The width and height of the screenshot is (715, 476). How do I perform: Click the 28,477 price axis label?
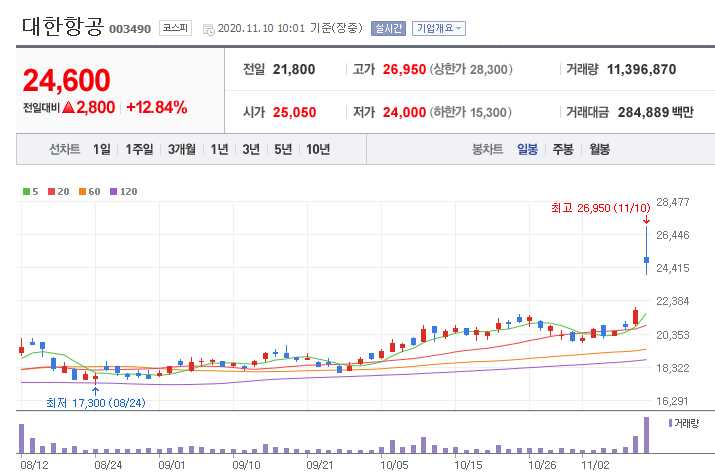tap(673, 202)
